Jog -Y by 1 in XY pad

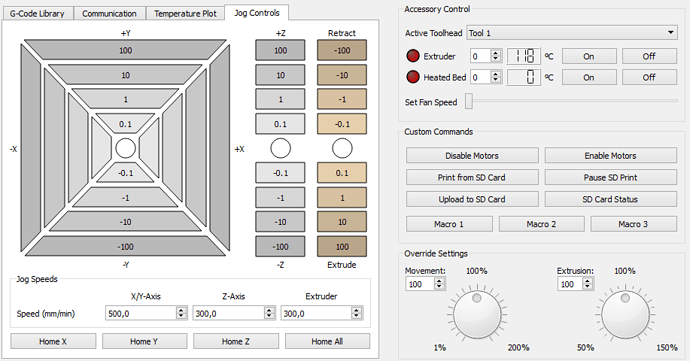(125, 198)
